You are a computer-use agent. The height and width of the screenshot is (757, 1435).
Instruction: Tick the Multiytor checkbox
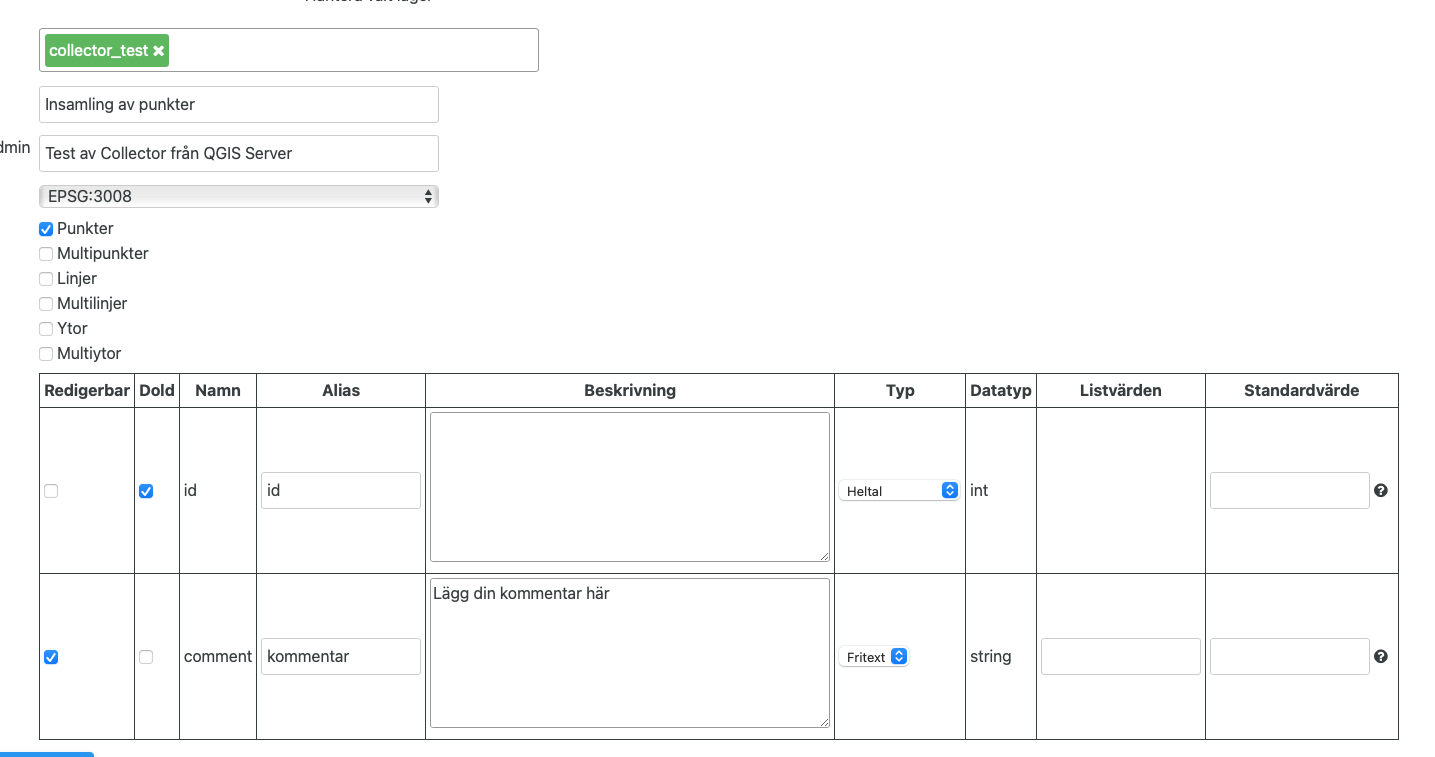tap(46, 354)
